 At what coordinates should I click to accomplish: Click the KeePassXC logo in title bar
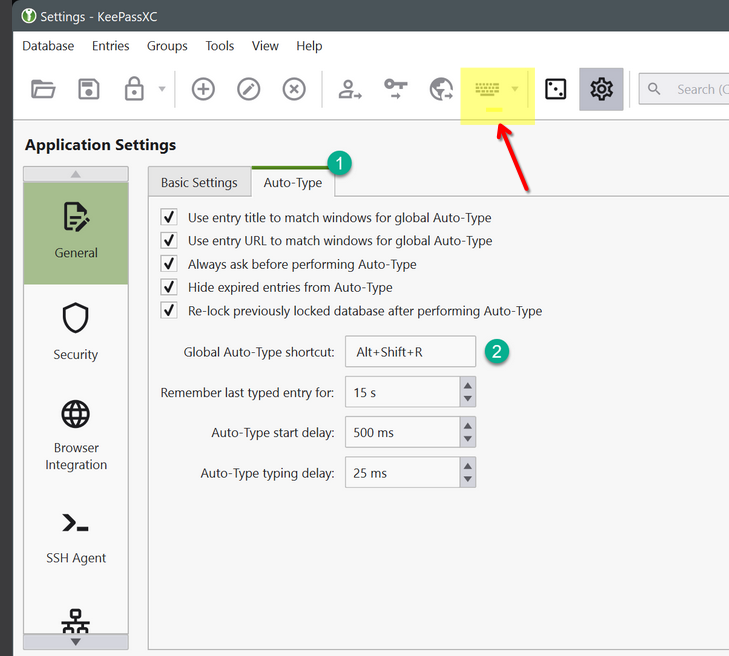click(x=29, y=16)
